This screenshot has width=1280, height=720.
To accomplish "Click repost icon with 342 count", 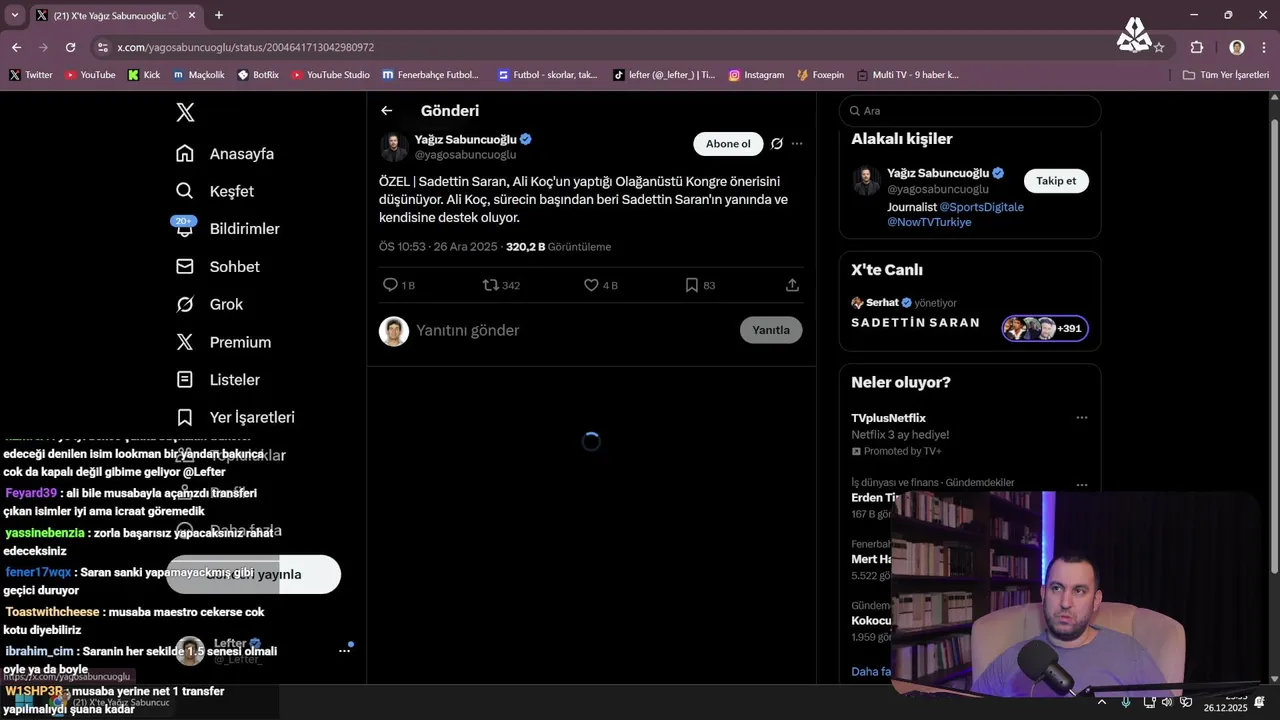I will click(x=491, y=285).
